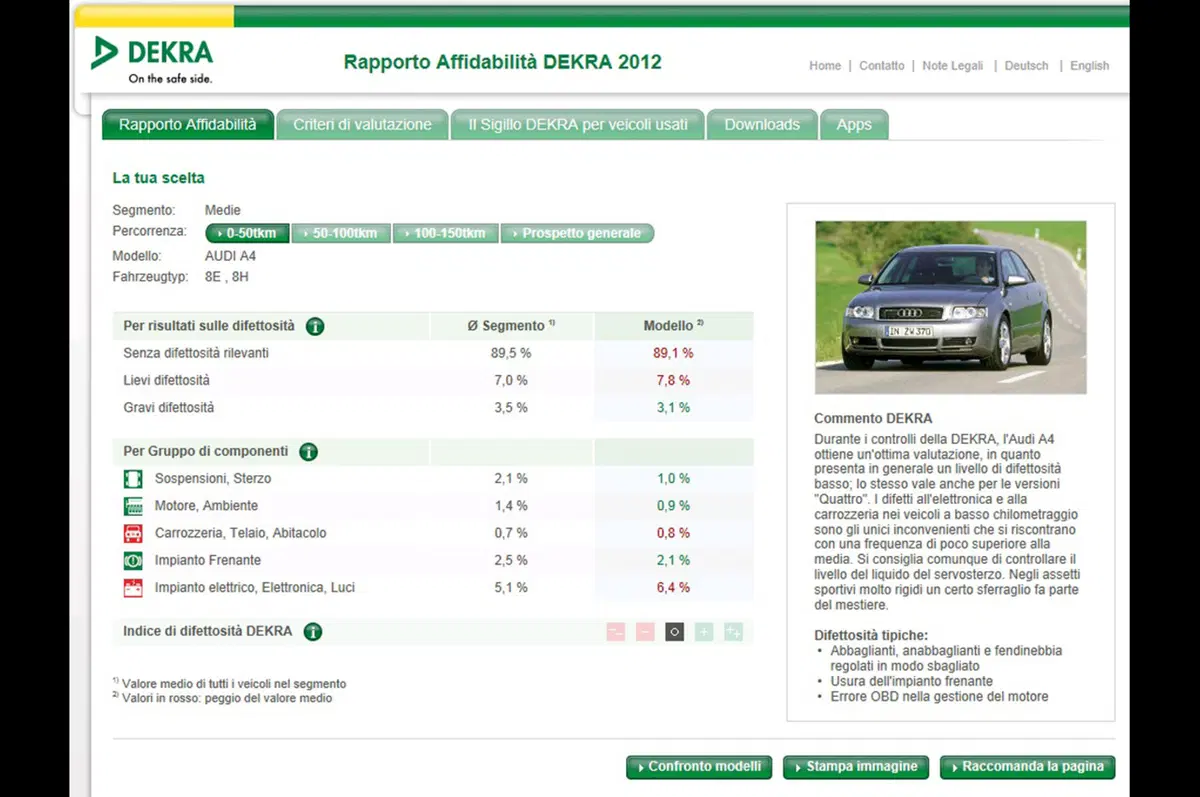Open the Note Legali link
The width and height of the screenshot is (1200, 797).
pos(953,66)
